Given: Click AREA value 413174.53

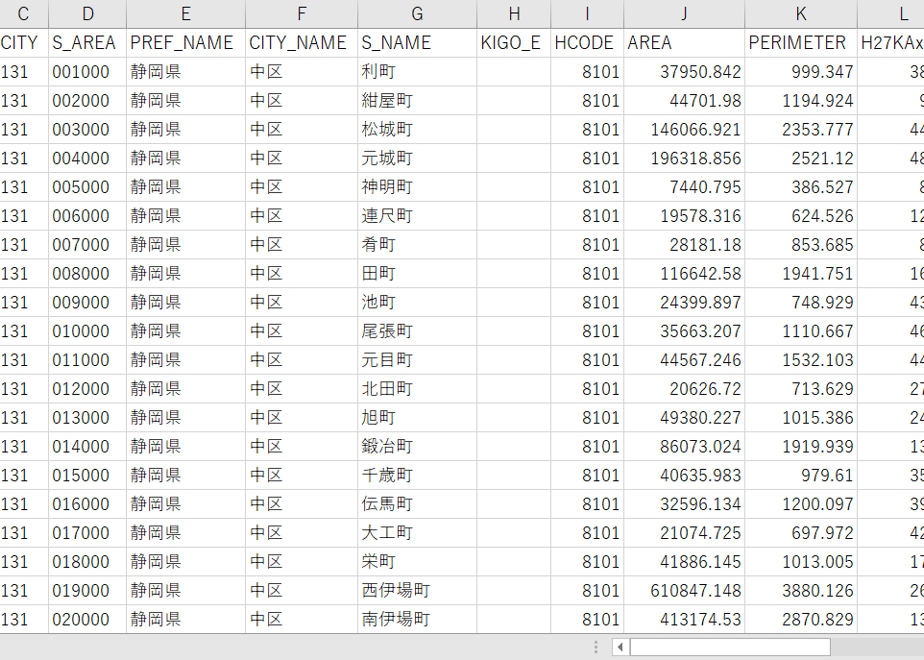Looking at the screenshot, I should (x=684, y=620).
